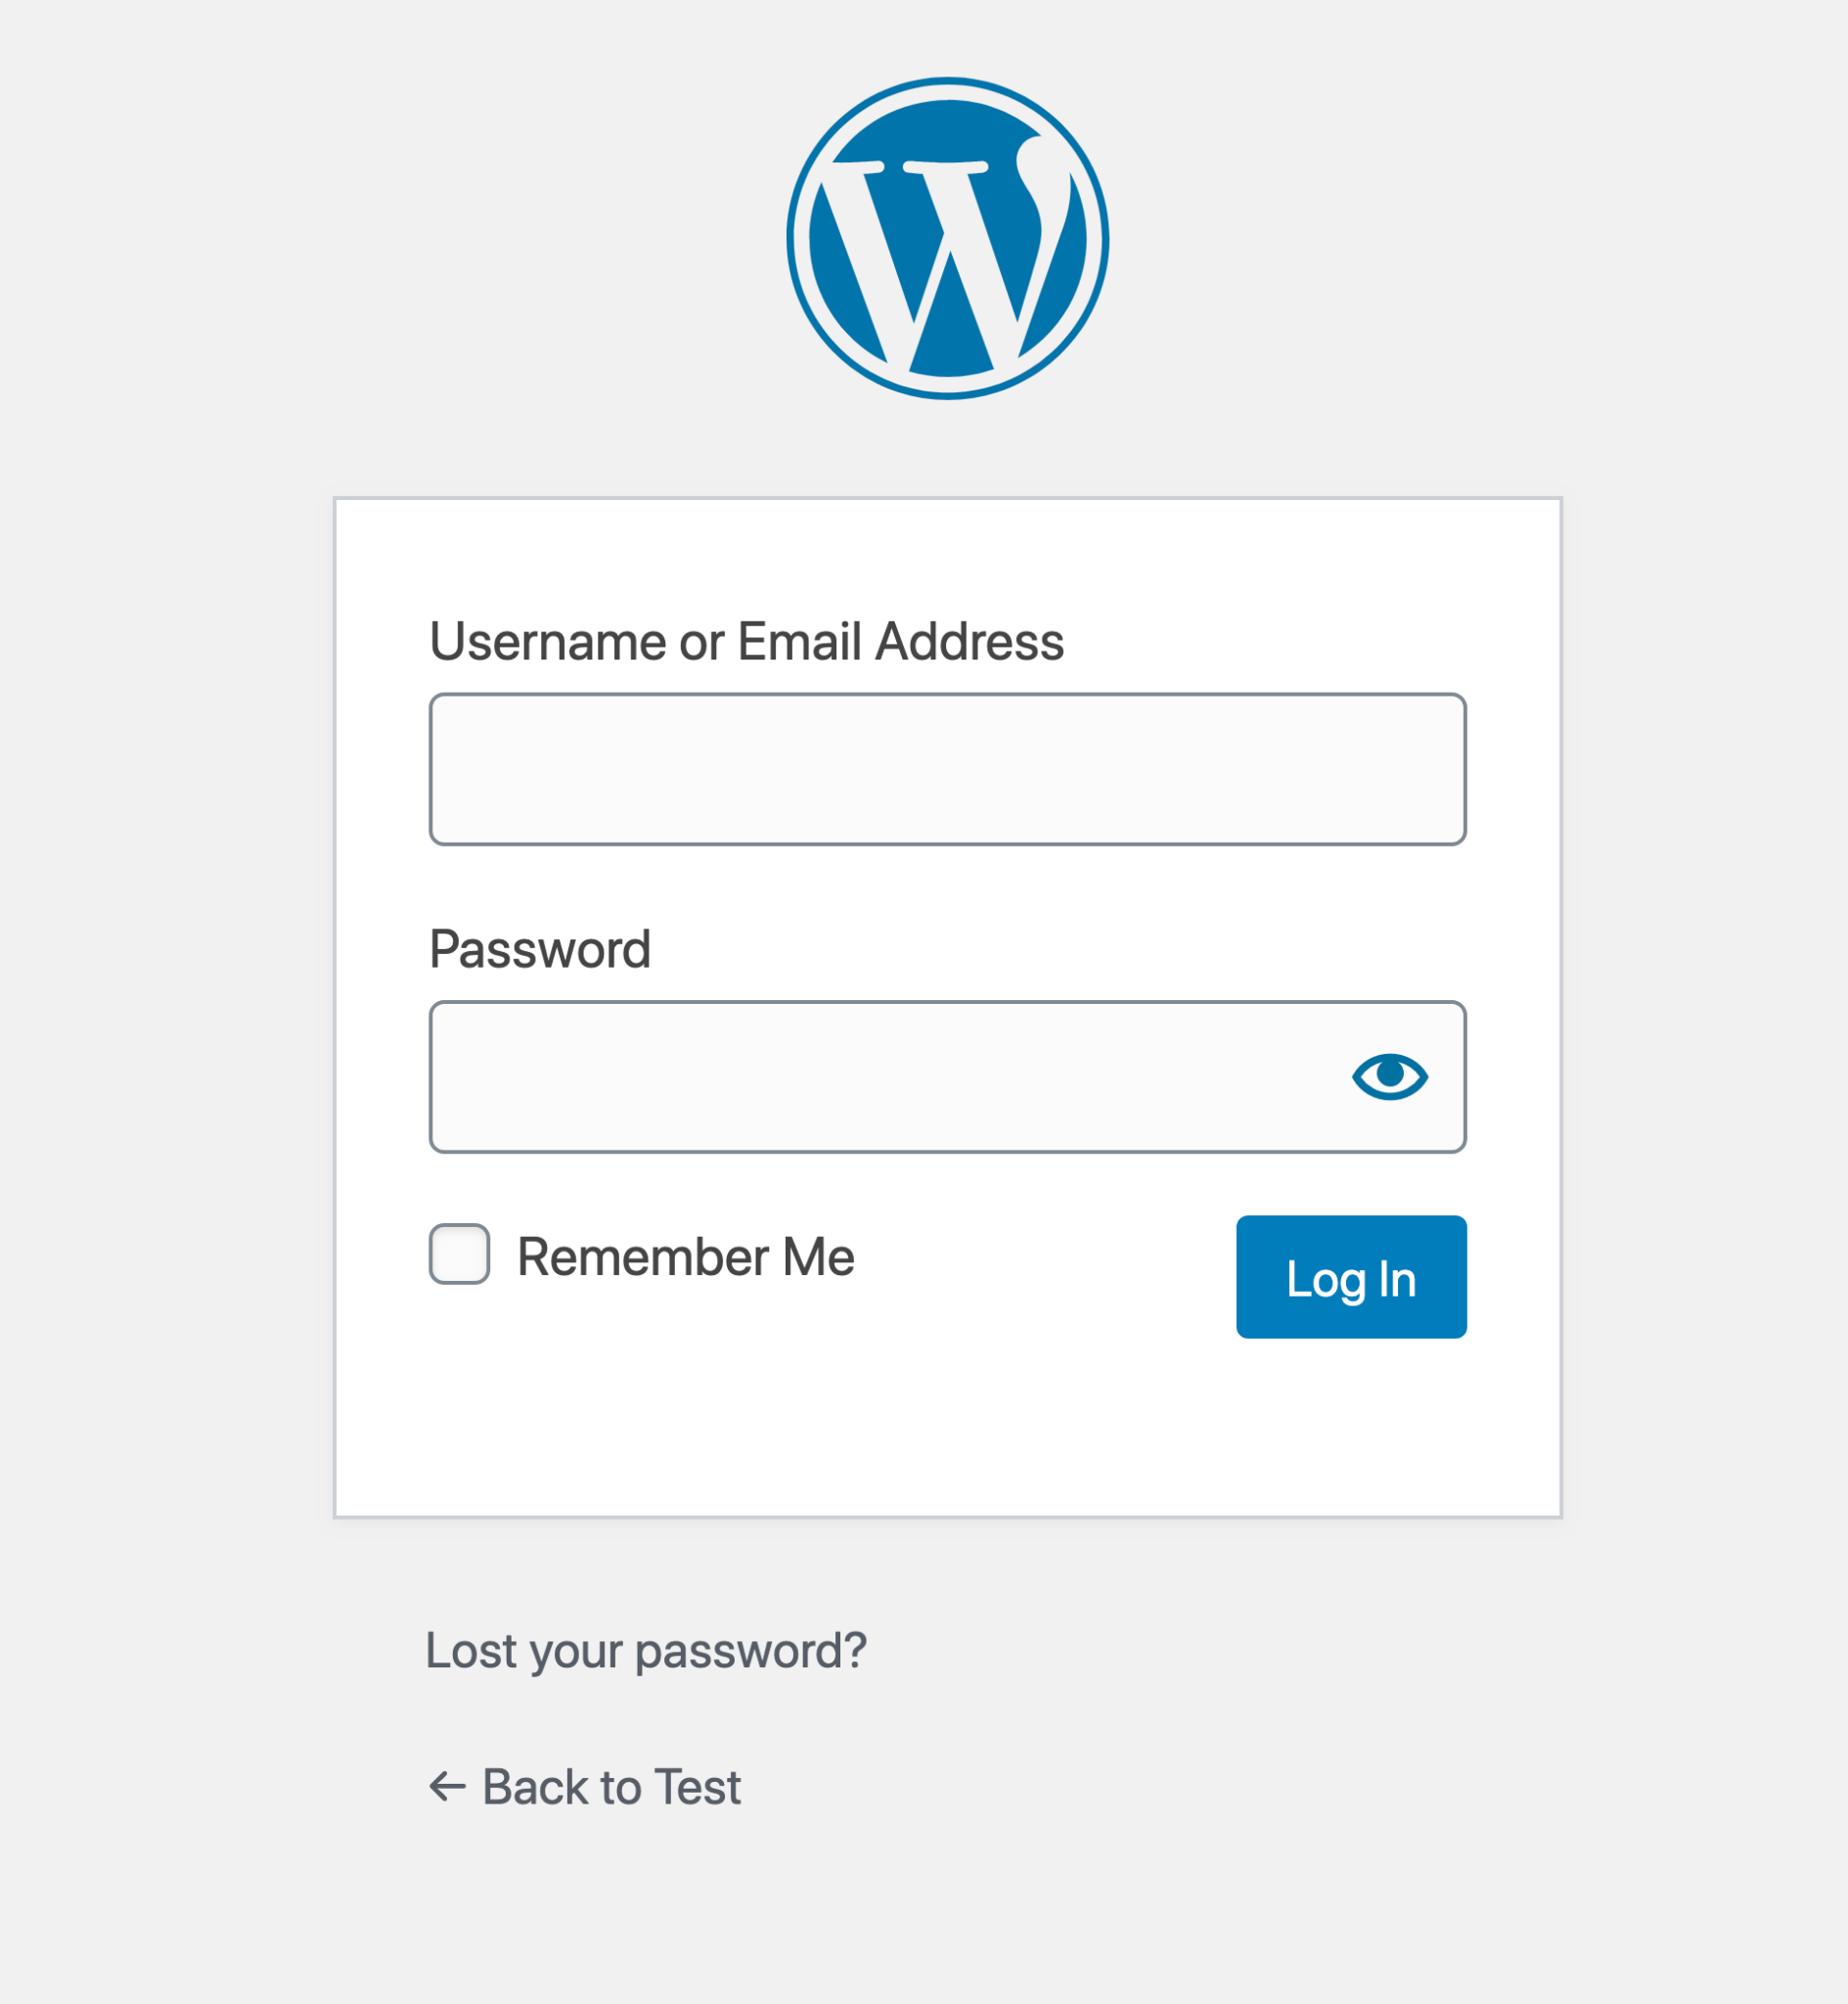Viewport: 1848px width, 2004px height.
Task: Click the "Password" field label
Action: coord(539,949)
